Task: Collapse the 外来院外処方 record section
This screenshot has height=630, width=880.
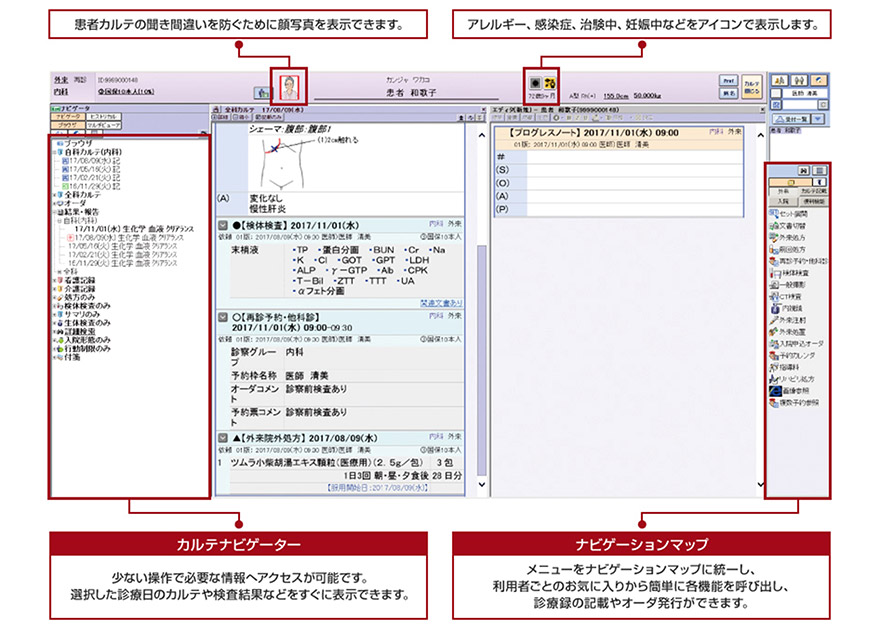Action: [222, 438]
